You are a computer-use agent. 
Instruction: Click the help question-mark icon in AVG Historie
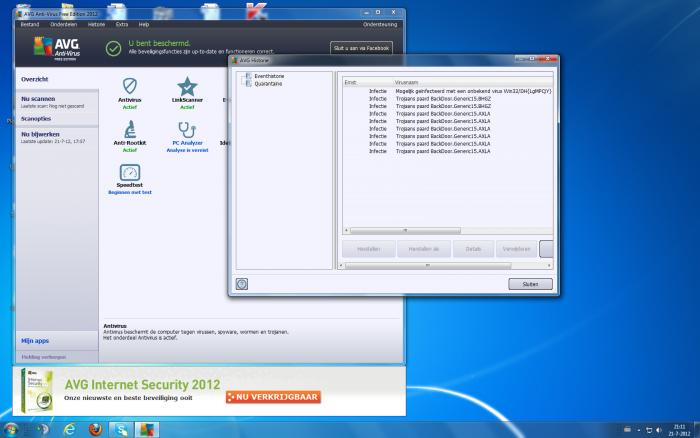click(242, 284)
